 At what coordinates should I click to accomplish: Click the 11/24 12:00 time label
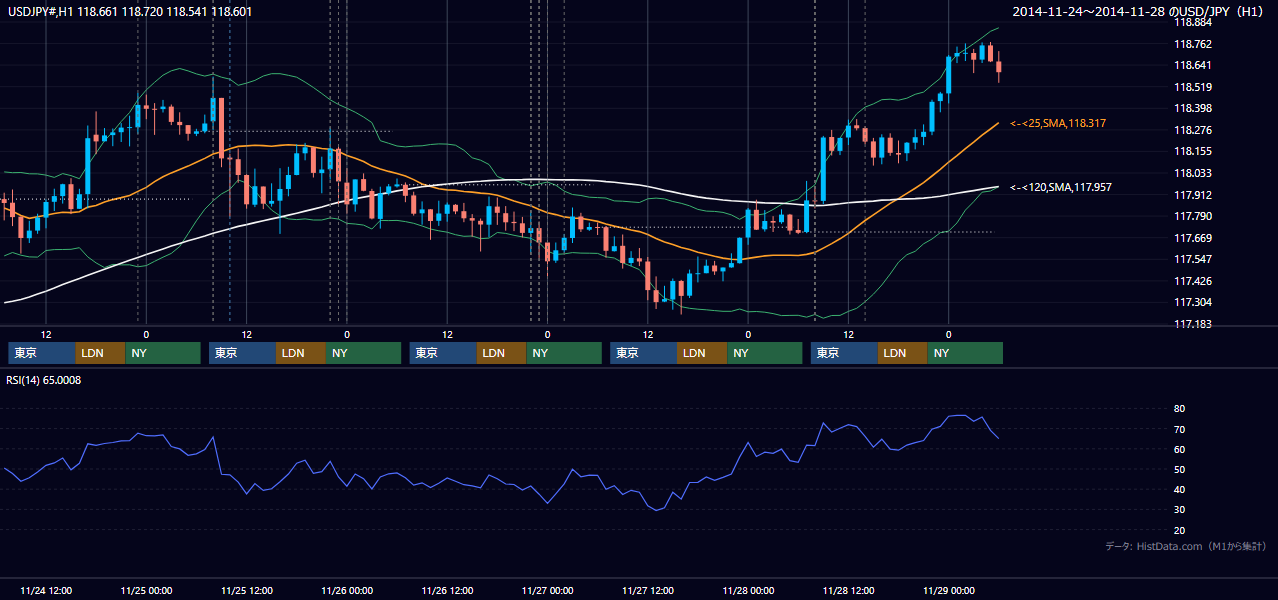(x=45, y=590)
